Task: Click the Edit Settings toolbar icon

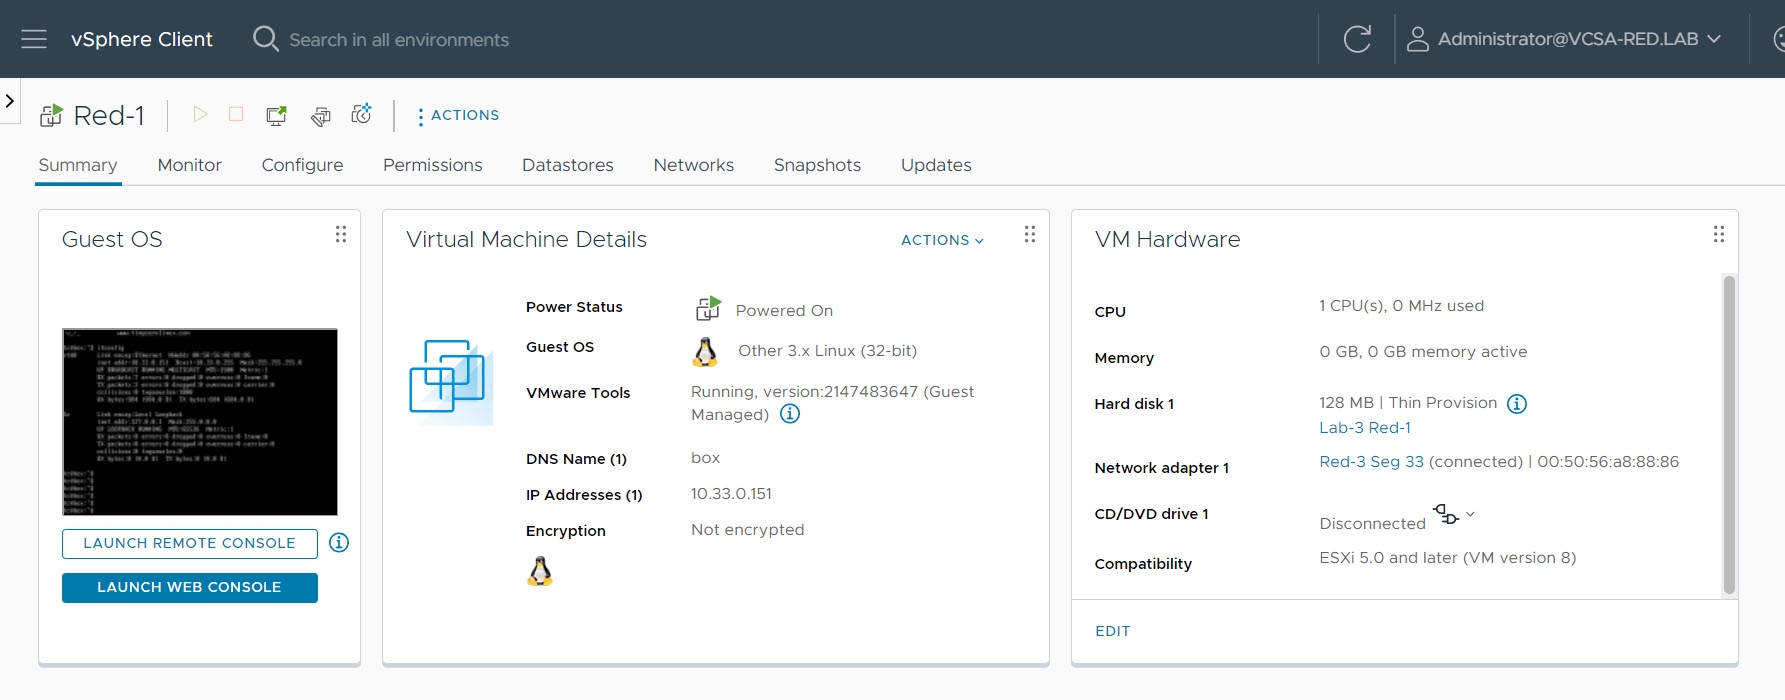Action: 320,116
